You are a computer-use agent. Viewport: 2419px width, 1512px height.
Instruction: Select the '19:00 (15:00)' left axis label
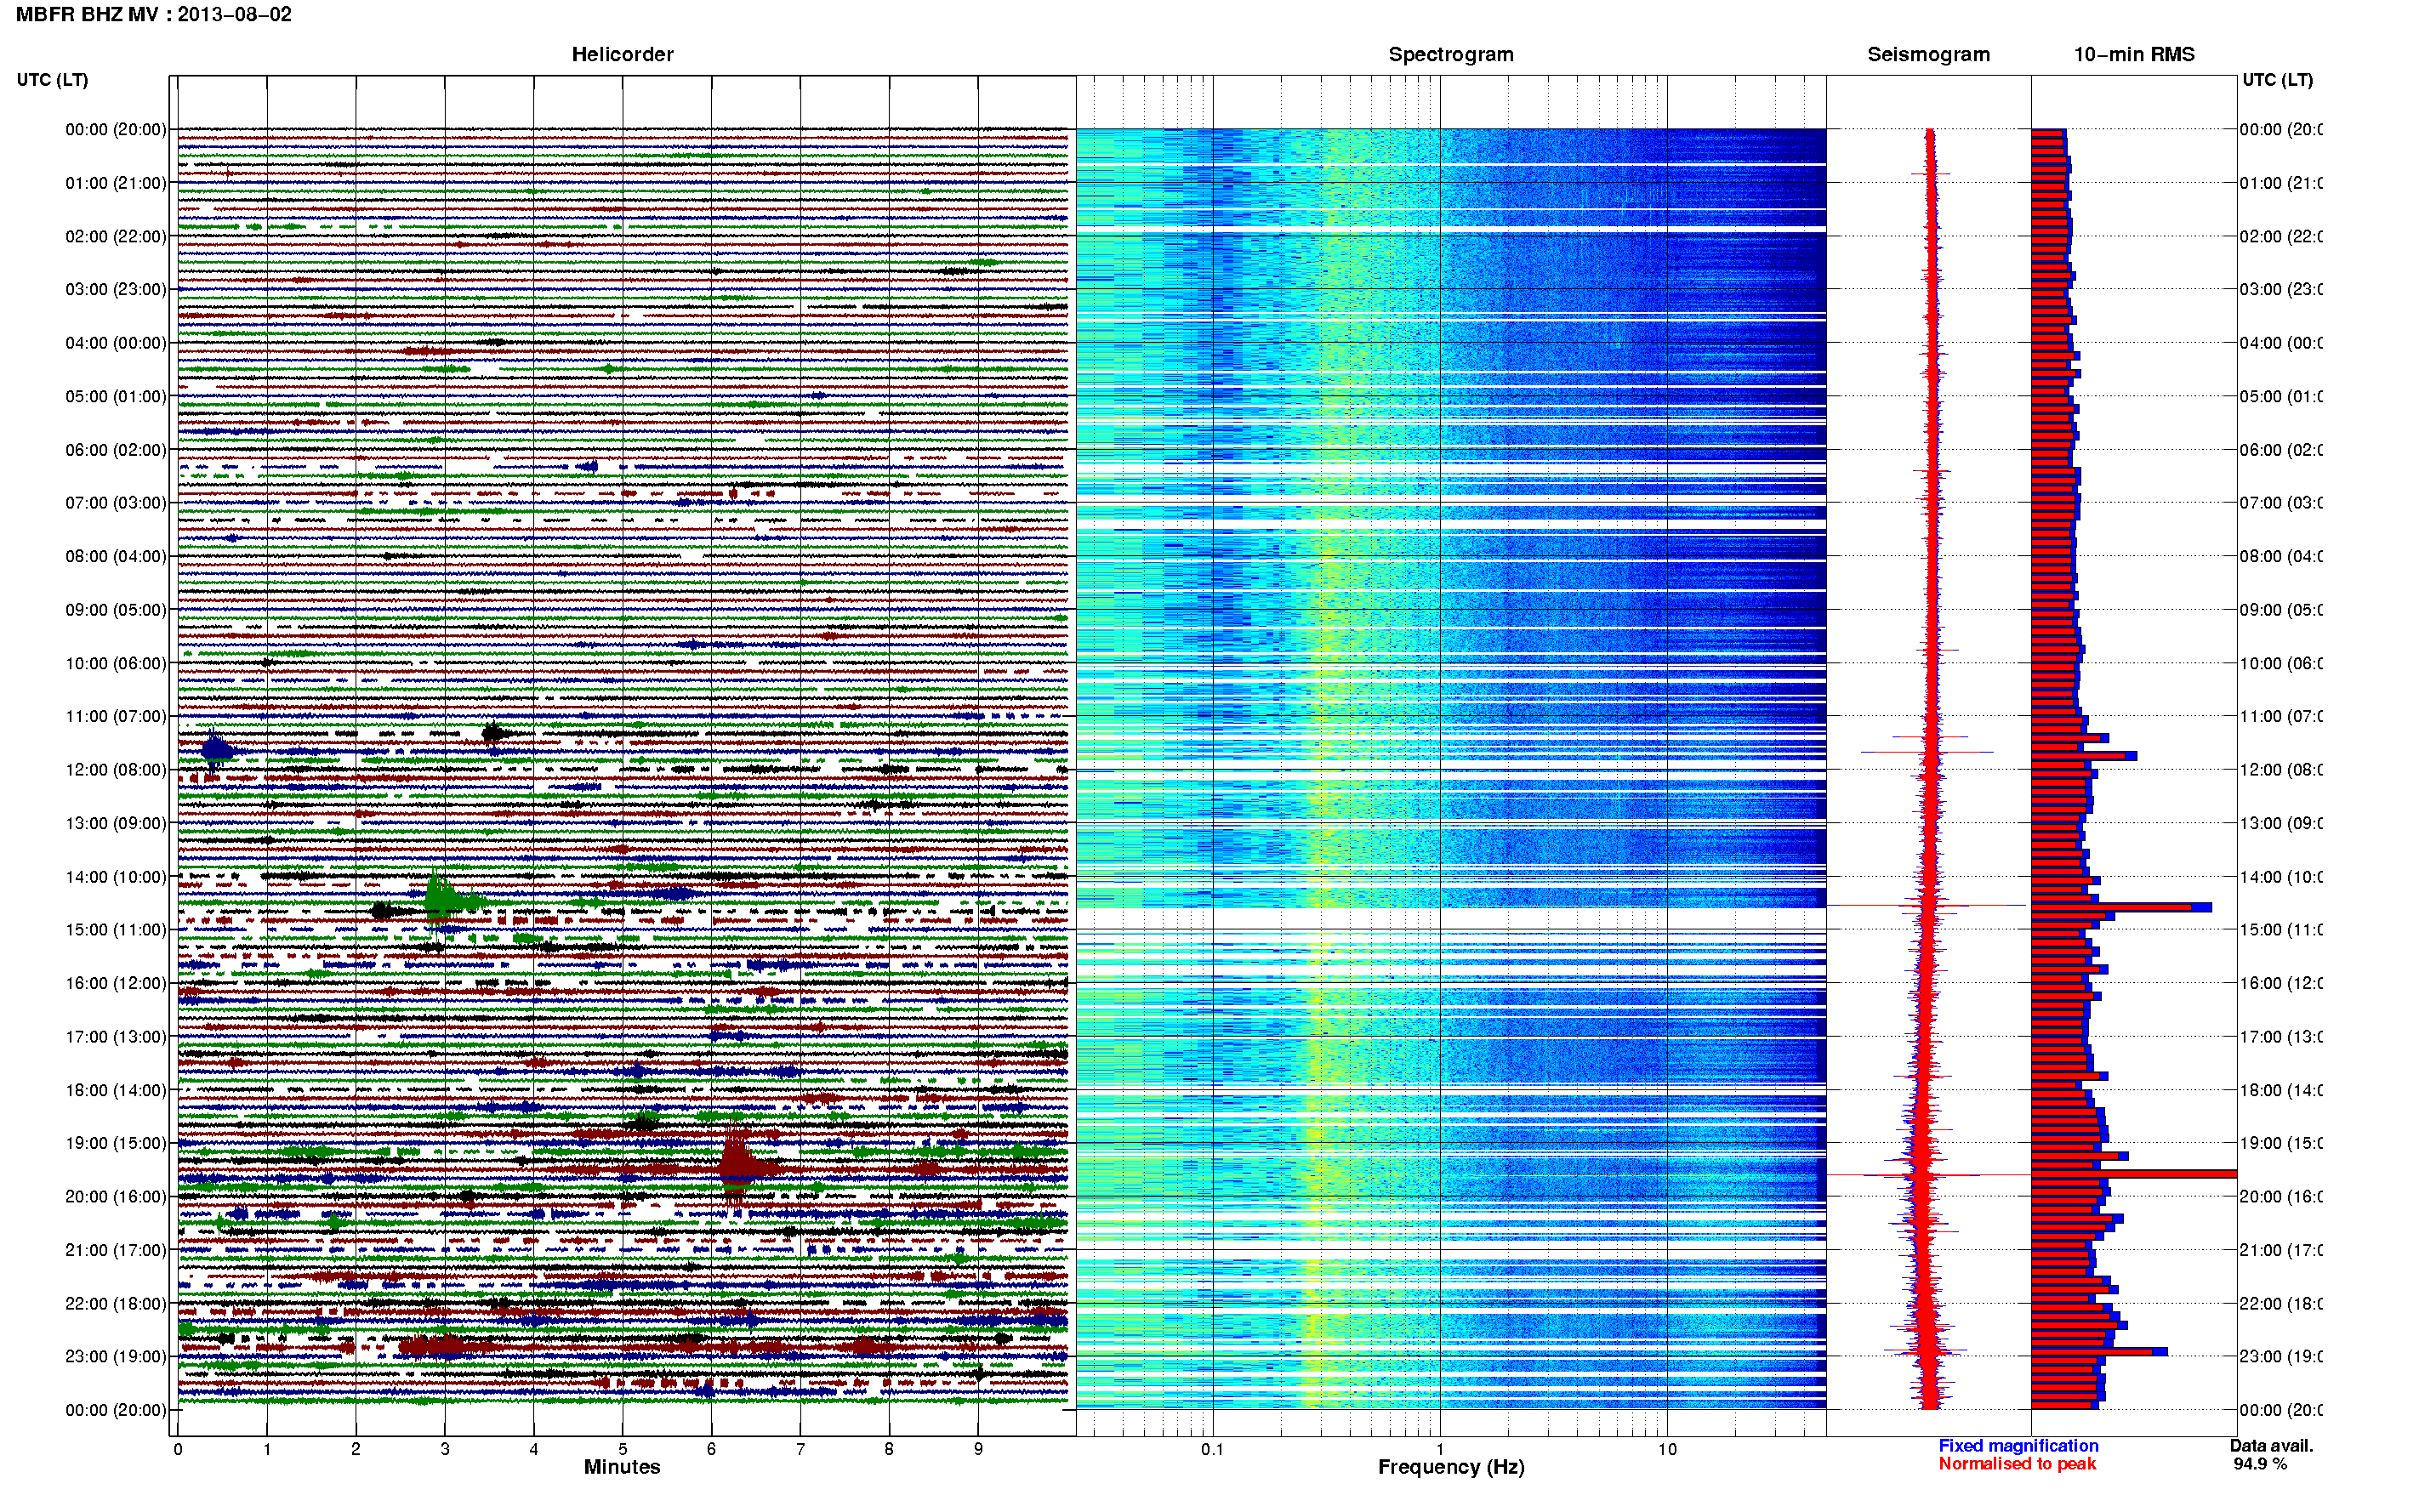[x=116, y=1143]
